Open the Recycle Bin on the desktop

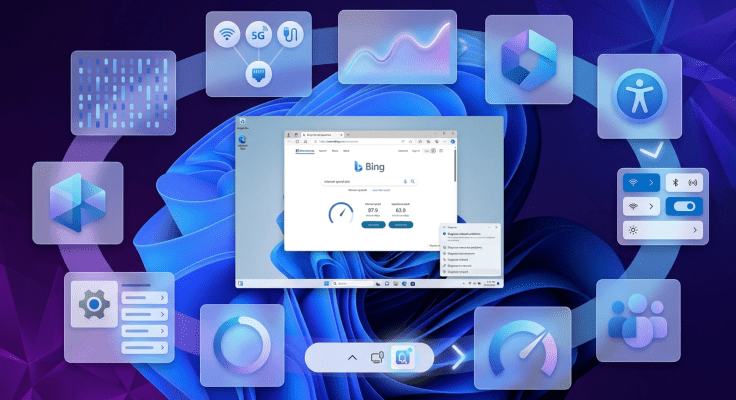[x=243, y=123]
